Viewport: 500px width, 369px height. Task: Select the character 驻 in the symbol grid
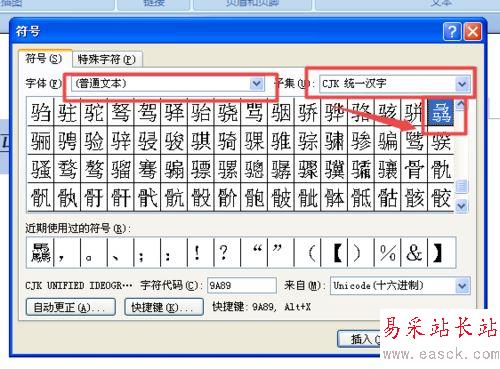(67, 112)
